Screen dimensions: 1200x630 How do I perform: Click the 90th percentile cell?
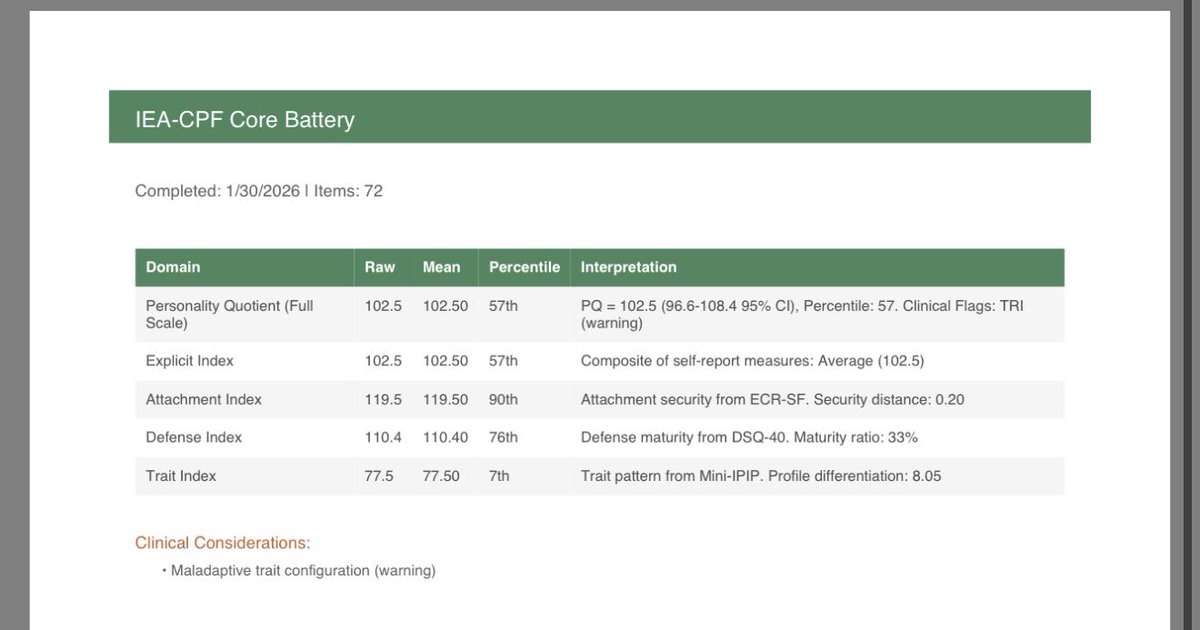coord(503,399)
